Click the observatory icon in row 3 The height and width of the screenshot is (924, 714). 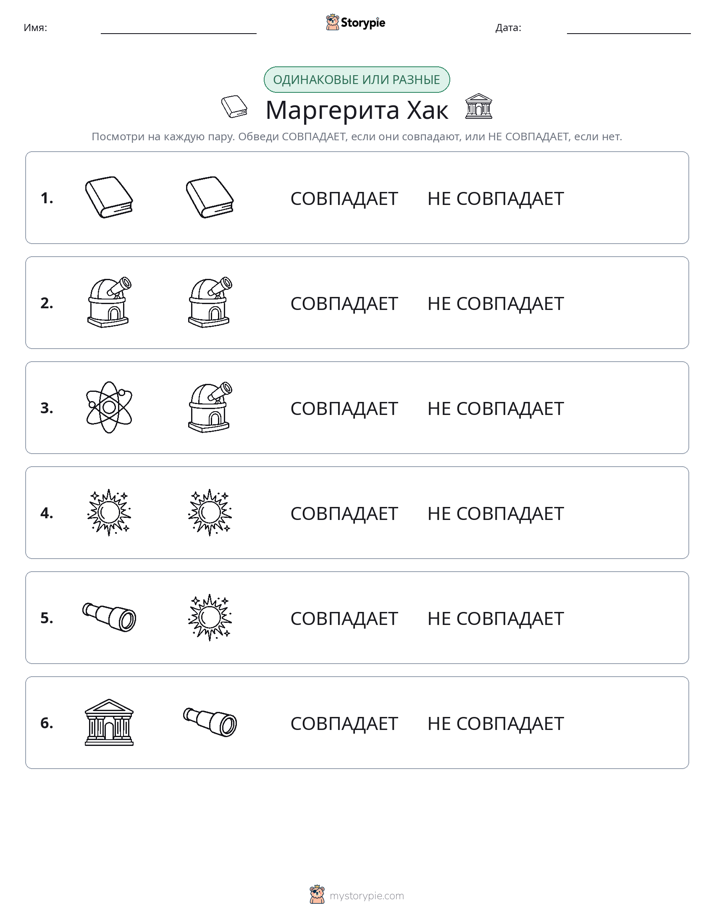210,407
